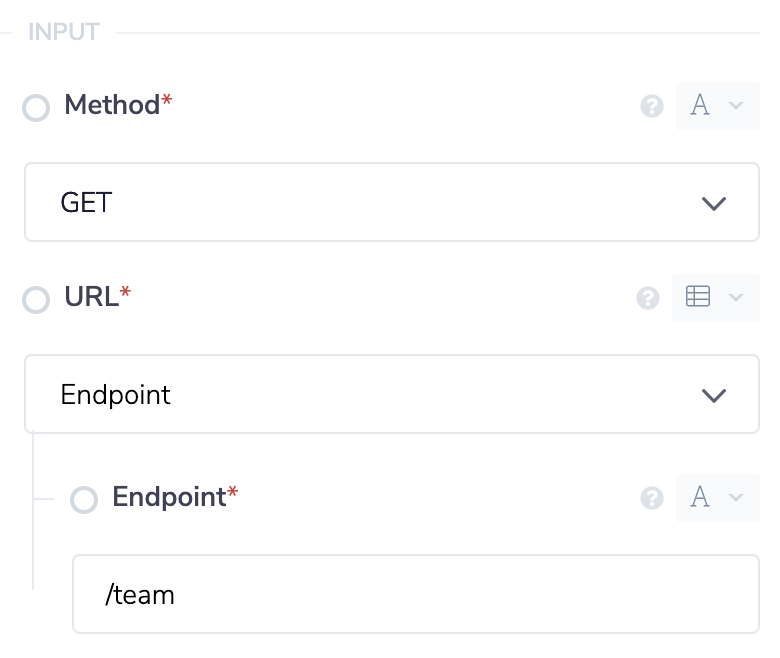Viewport: 780px width, 658px height.
Task: Expand the Endpoint type selector small arrow
Action: (737, 498)
